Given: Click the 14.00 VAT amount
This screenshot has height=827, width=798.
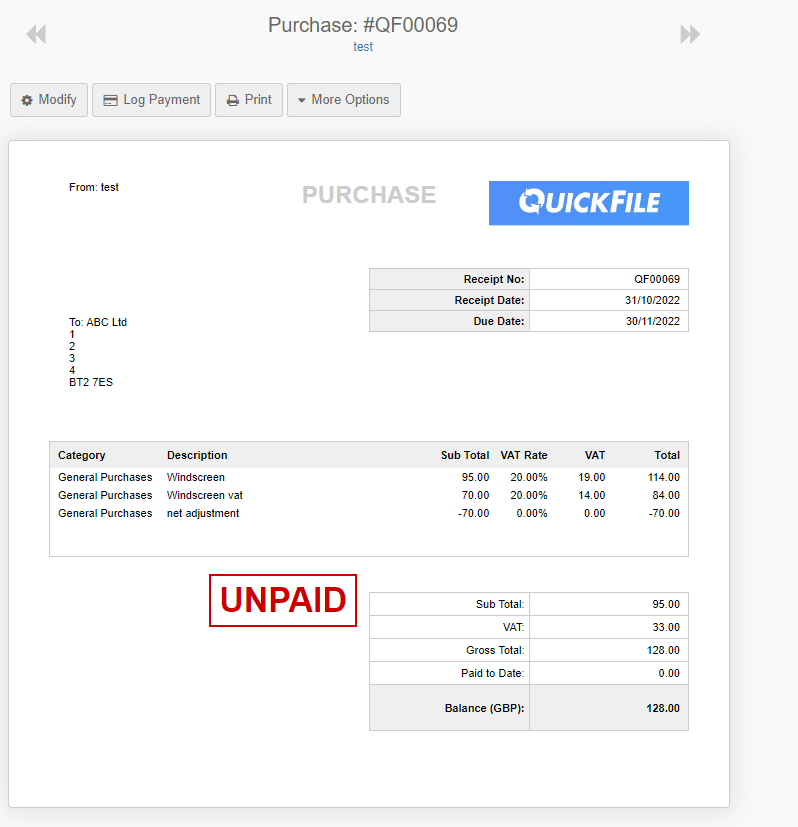Looking at the screenshot, I should click(591, 495).
